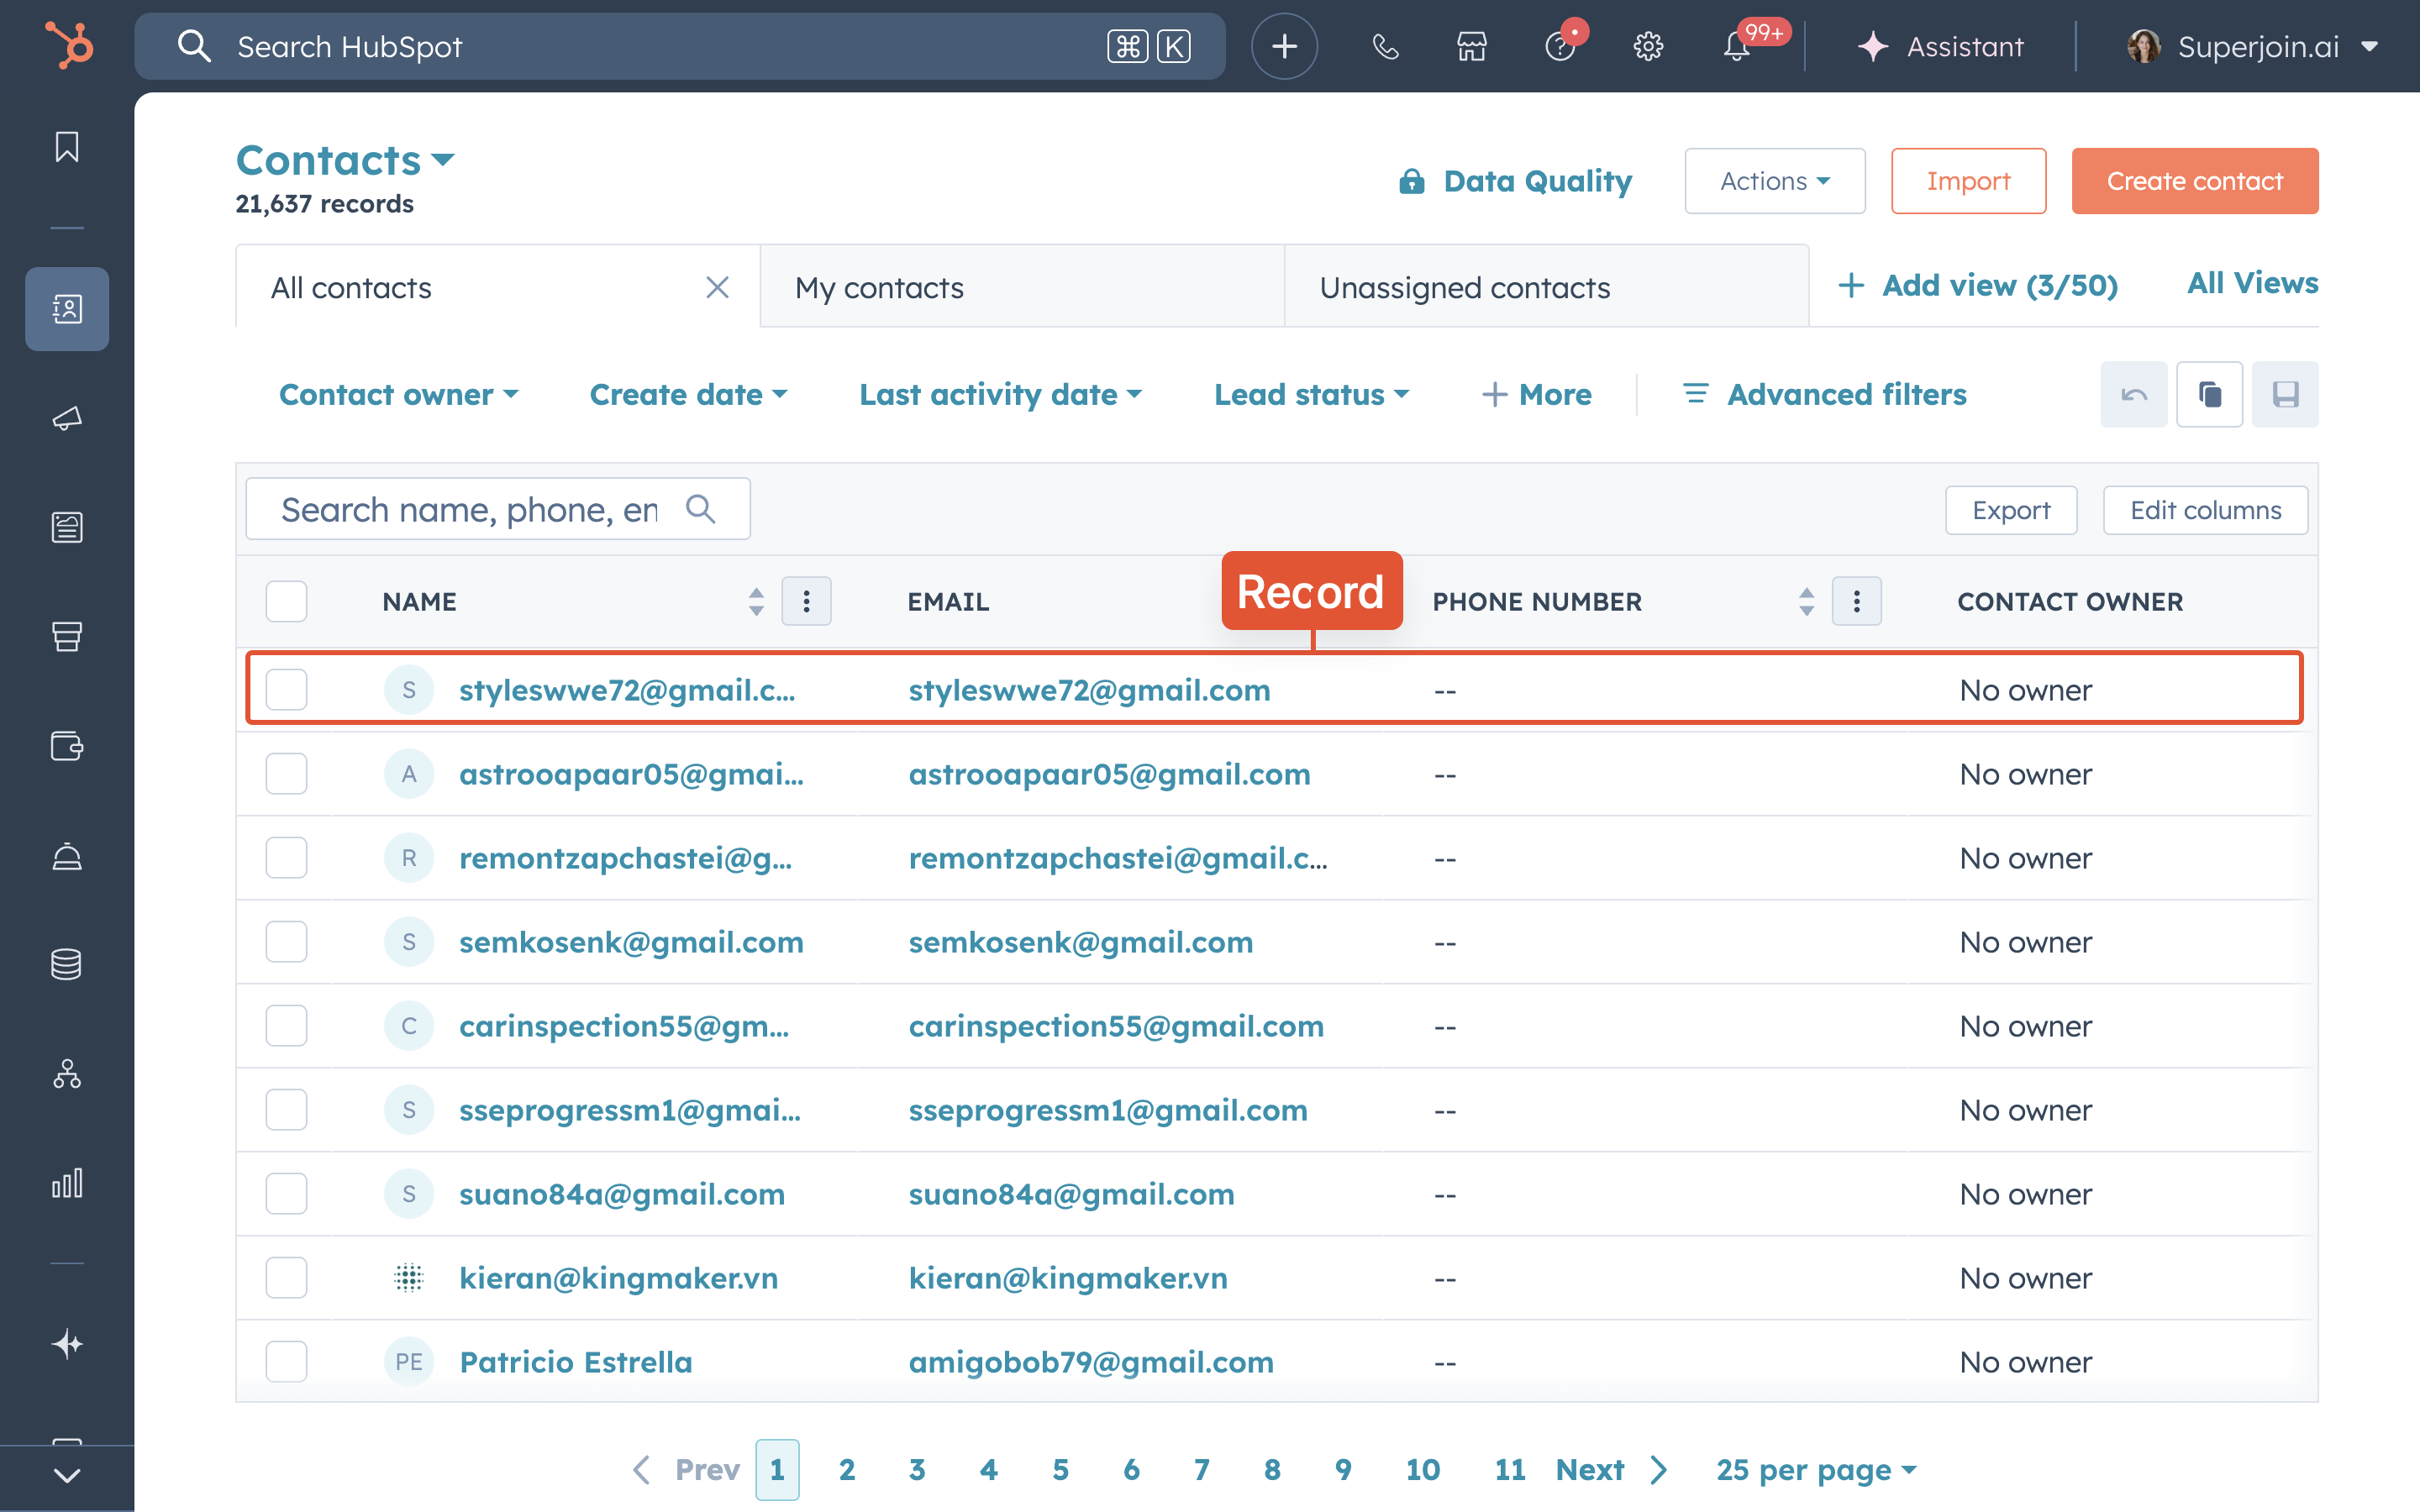Click the Marketing megaphone sidebar icon
This screenshot has height=1512, width=2420.
67,418
